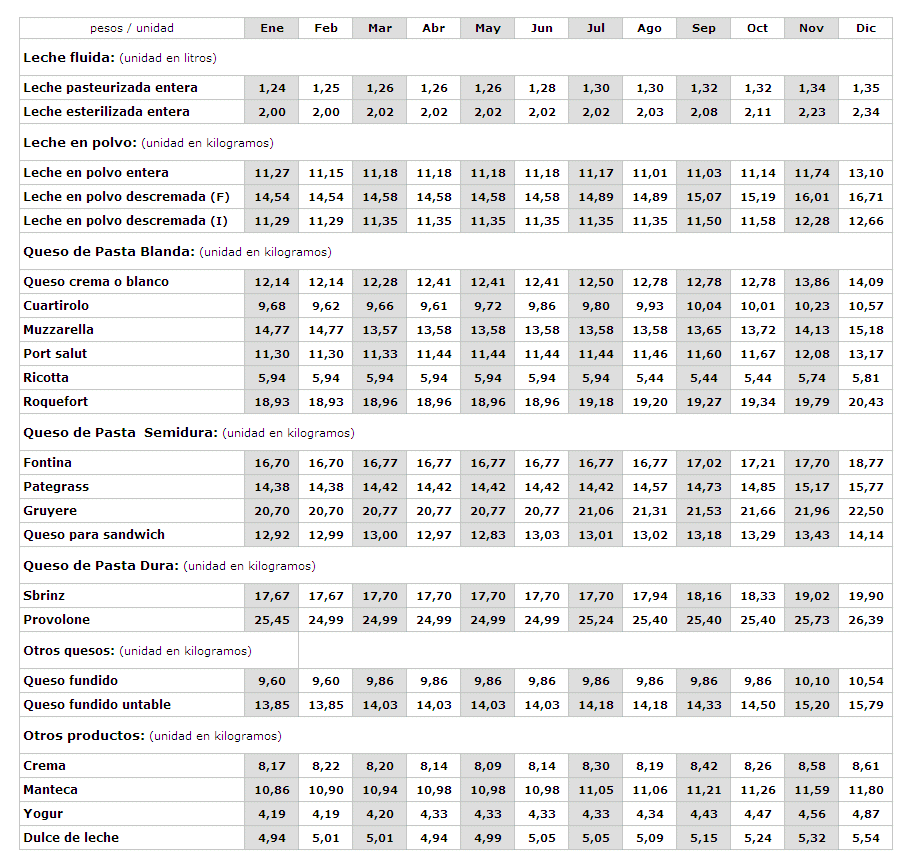Screen dimensions: 912x867
Task: Click Roquefort Dic value 20,43
Action: 865,401
